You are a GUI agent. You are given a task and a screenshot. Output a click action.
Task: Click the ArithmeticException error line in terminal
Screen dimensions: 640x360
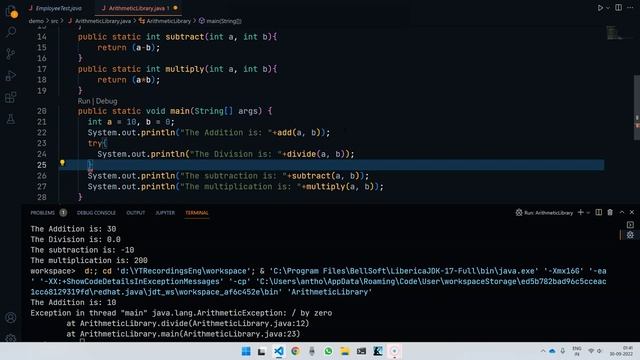point(181,313)
